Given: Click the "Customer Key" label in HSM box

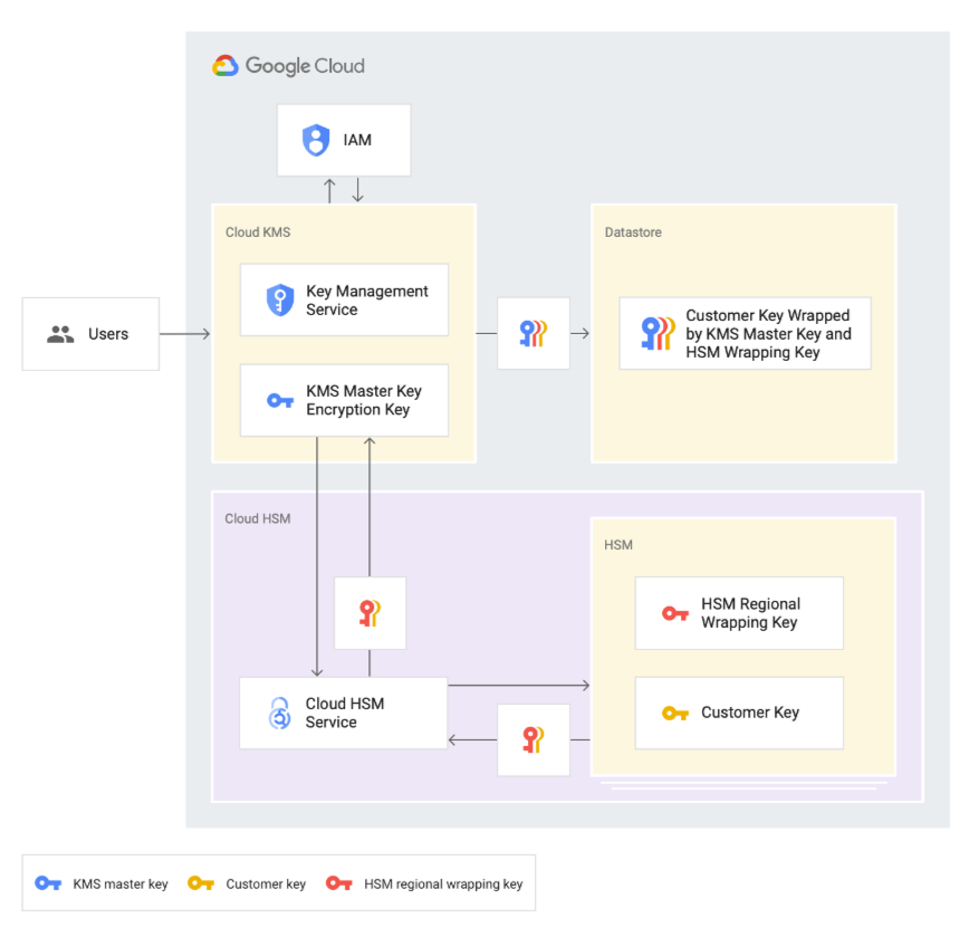Looking at the screenshot, I should pos(750,713).
